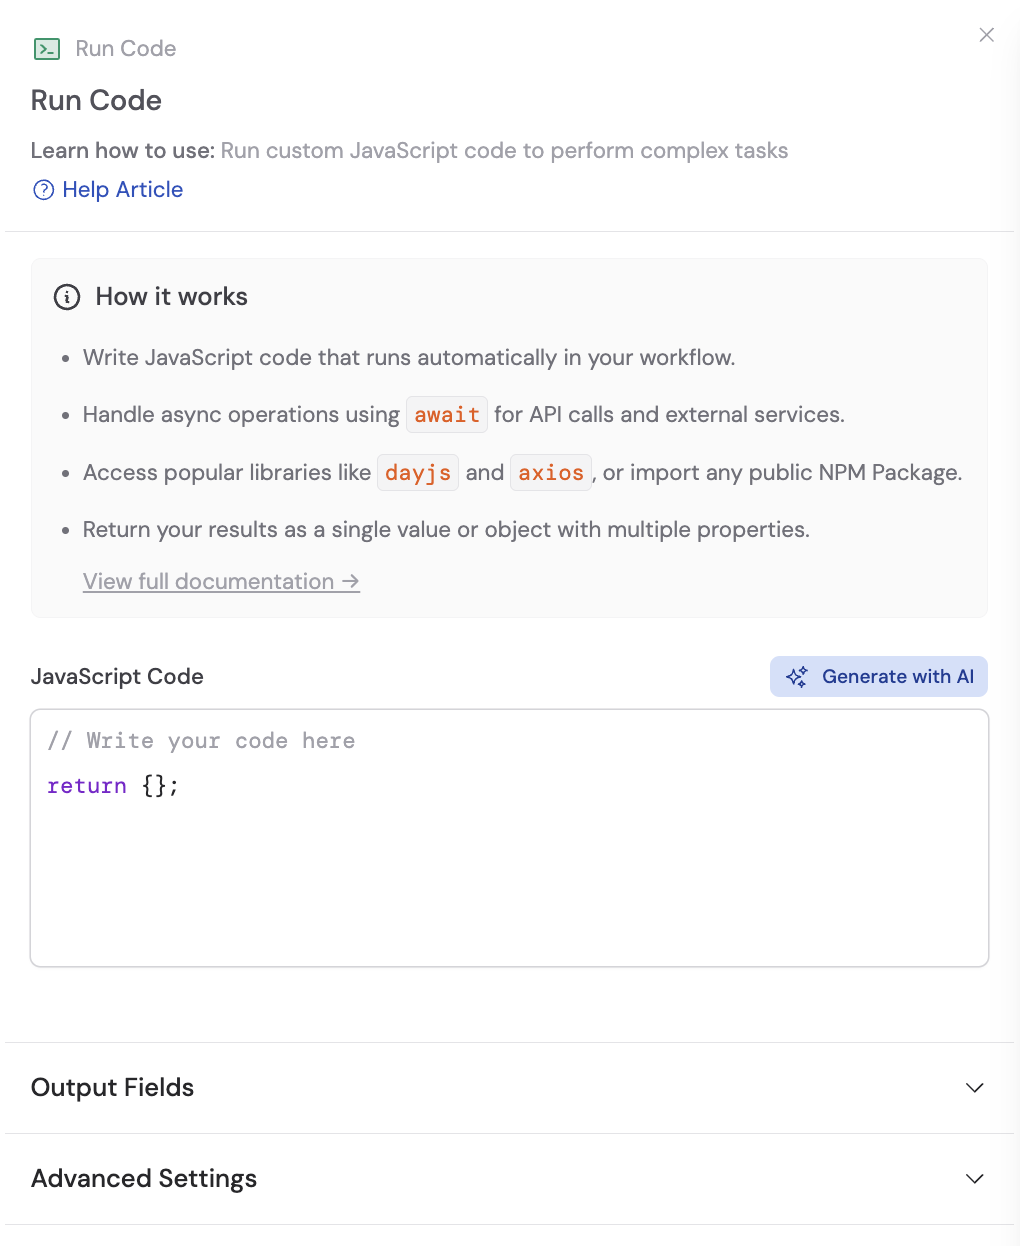Click the dayjs library badge
Viewport: 1020px width, 1246px height.
click(417, 472)
